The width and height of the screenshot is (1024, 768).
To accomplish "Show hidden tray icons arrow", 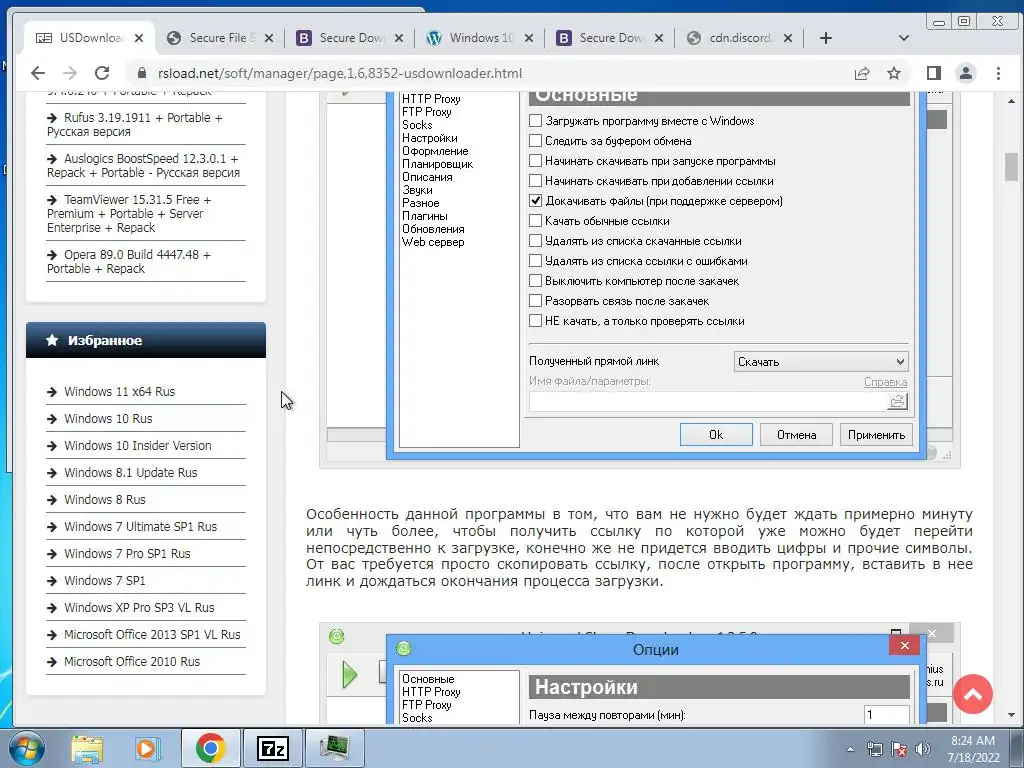I will click(x=850, y=749).
